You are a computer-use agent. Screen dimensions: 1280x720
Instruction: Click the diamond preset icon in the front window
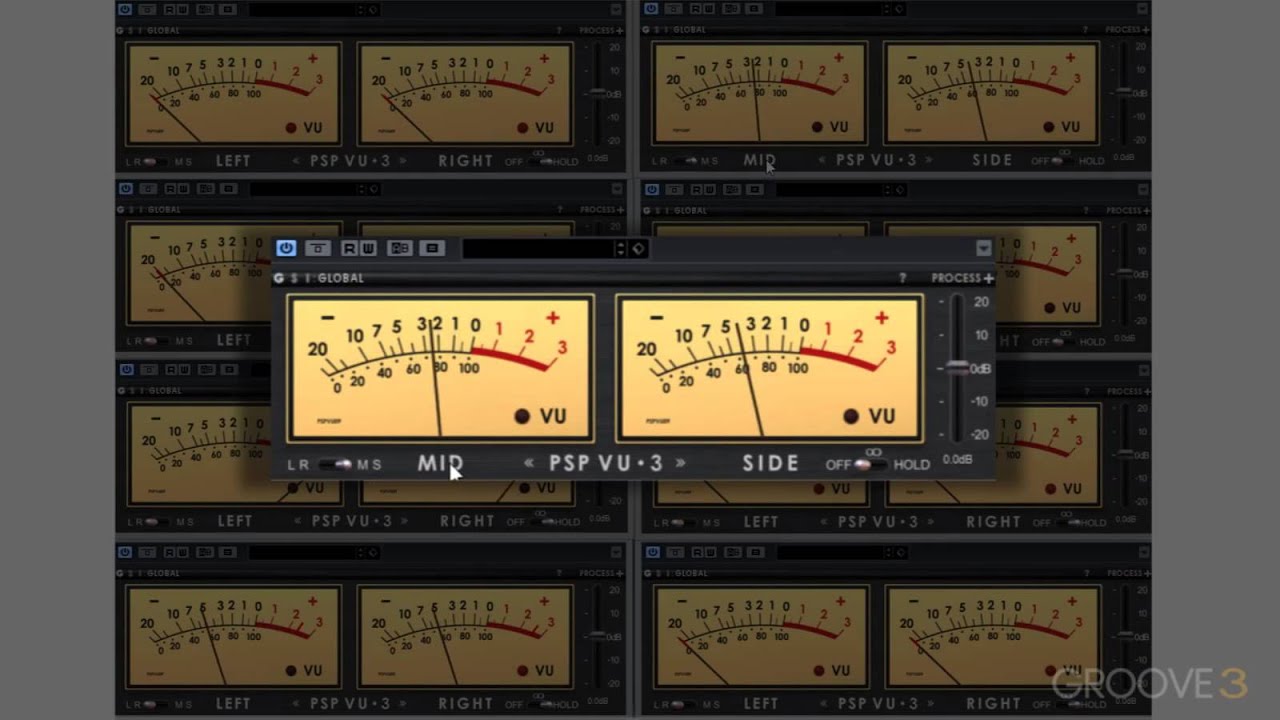pyautogui.click(x=638, y=248)
